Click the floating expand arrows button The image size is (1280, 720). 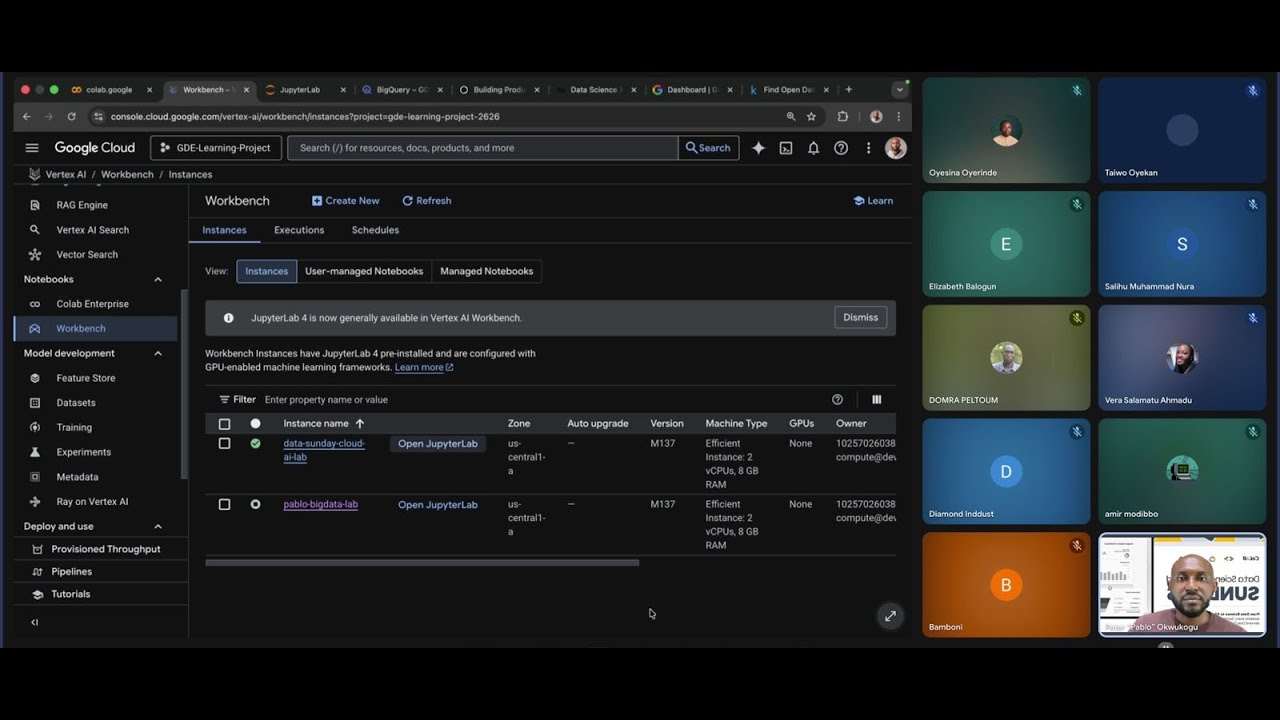[890, 616]
